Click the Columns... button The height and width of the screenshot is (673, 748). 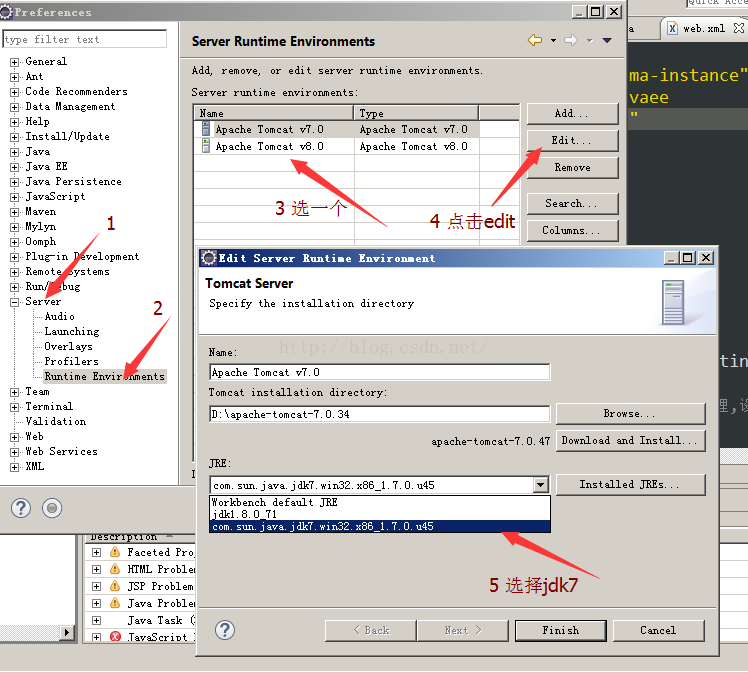click(572, 230)
